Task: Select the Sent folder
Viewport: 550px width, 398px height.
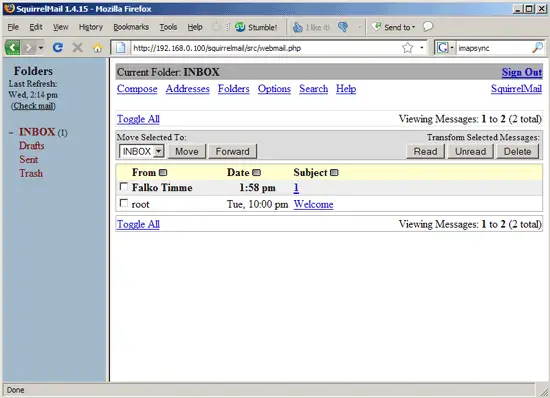Action: pyautogui.click(x=28, y=160)
